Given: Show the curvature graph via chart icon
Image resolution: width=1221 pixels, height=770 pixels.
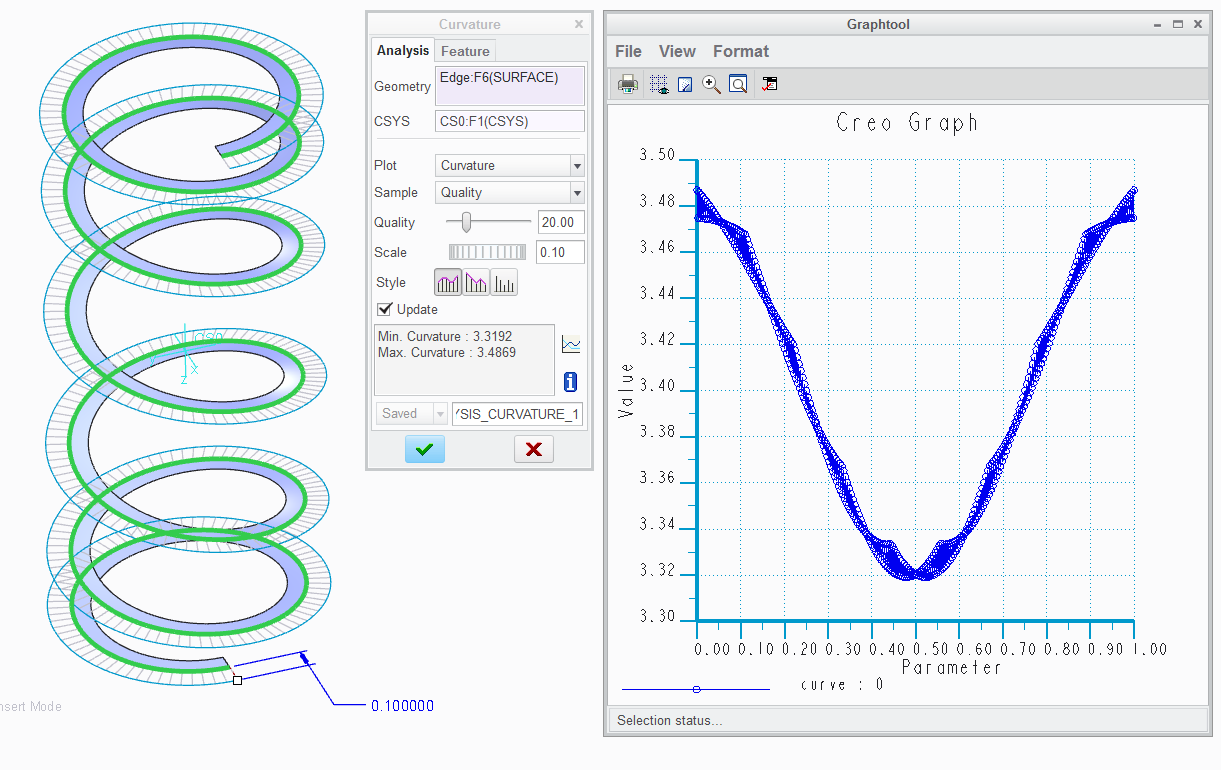Looking at the screenshot, I should click(571, 345).
